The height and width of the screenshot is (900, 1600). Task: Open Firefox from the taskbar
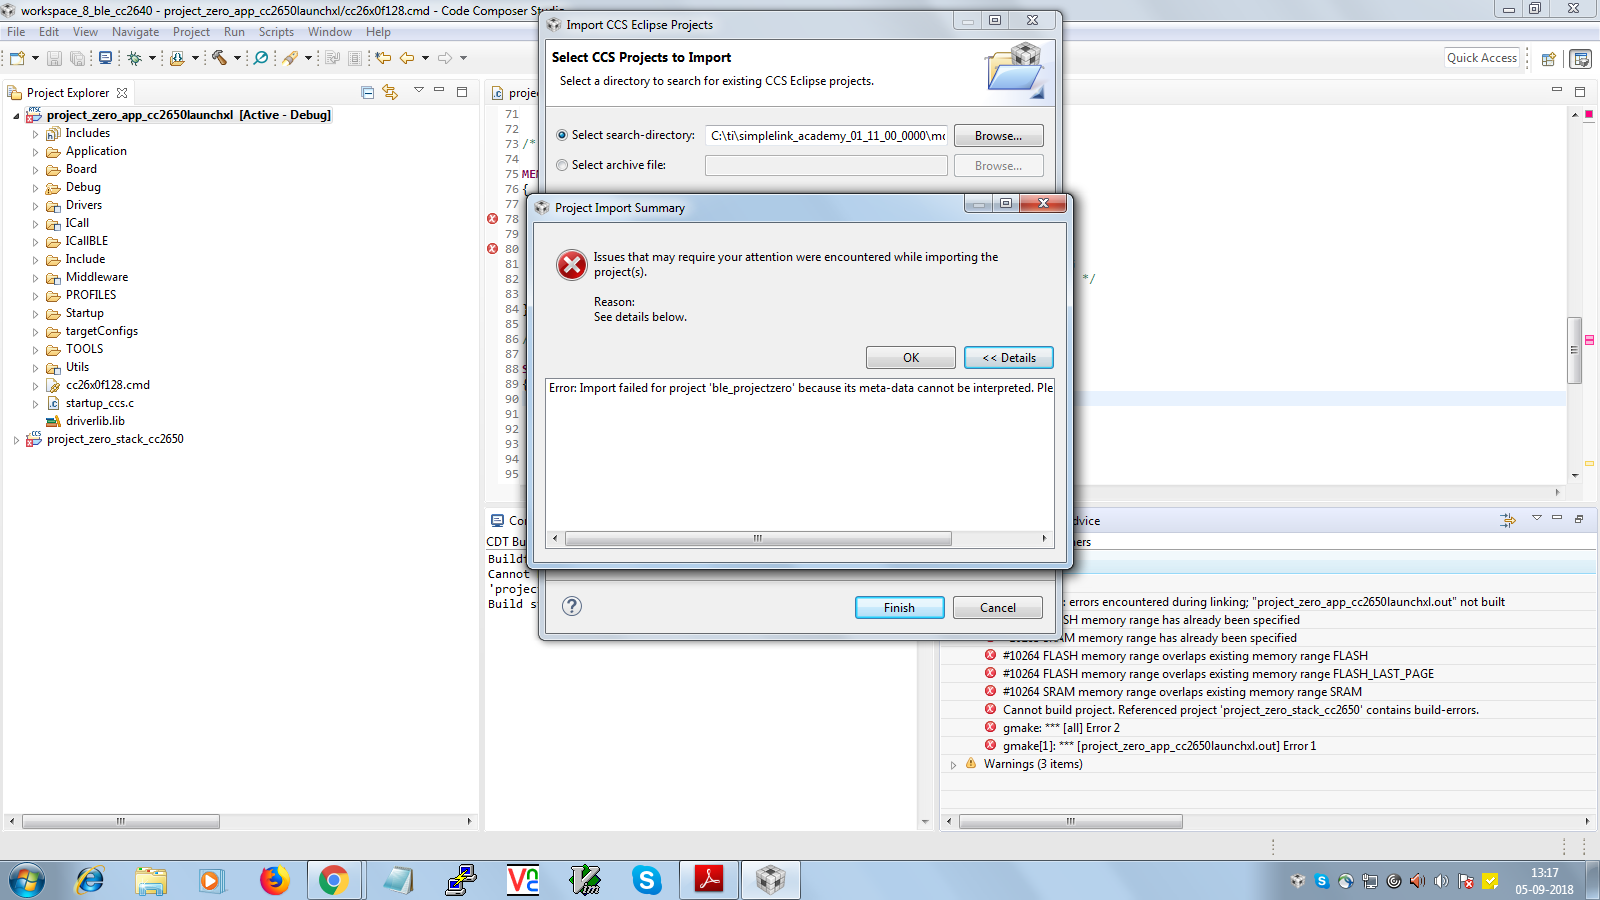(x=274, y=880)
